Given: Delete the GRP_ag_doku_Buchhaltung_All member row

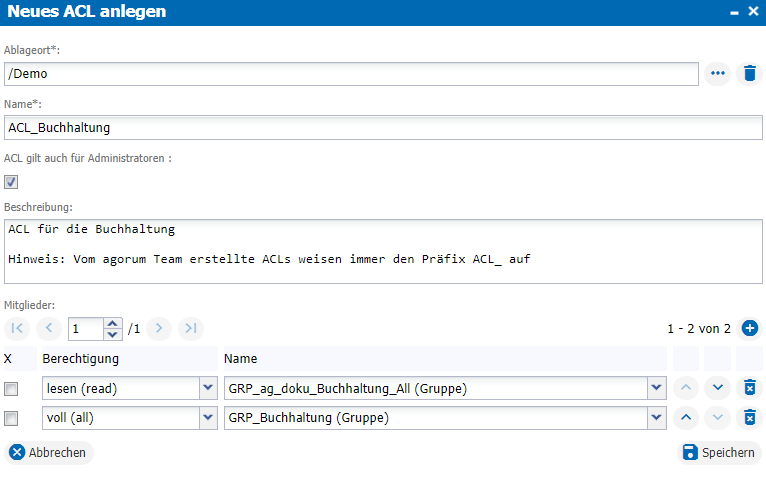Looking at the screenshot, I should 749,388.
